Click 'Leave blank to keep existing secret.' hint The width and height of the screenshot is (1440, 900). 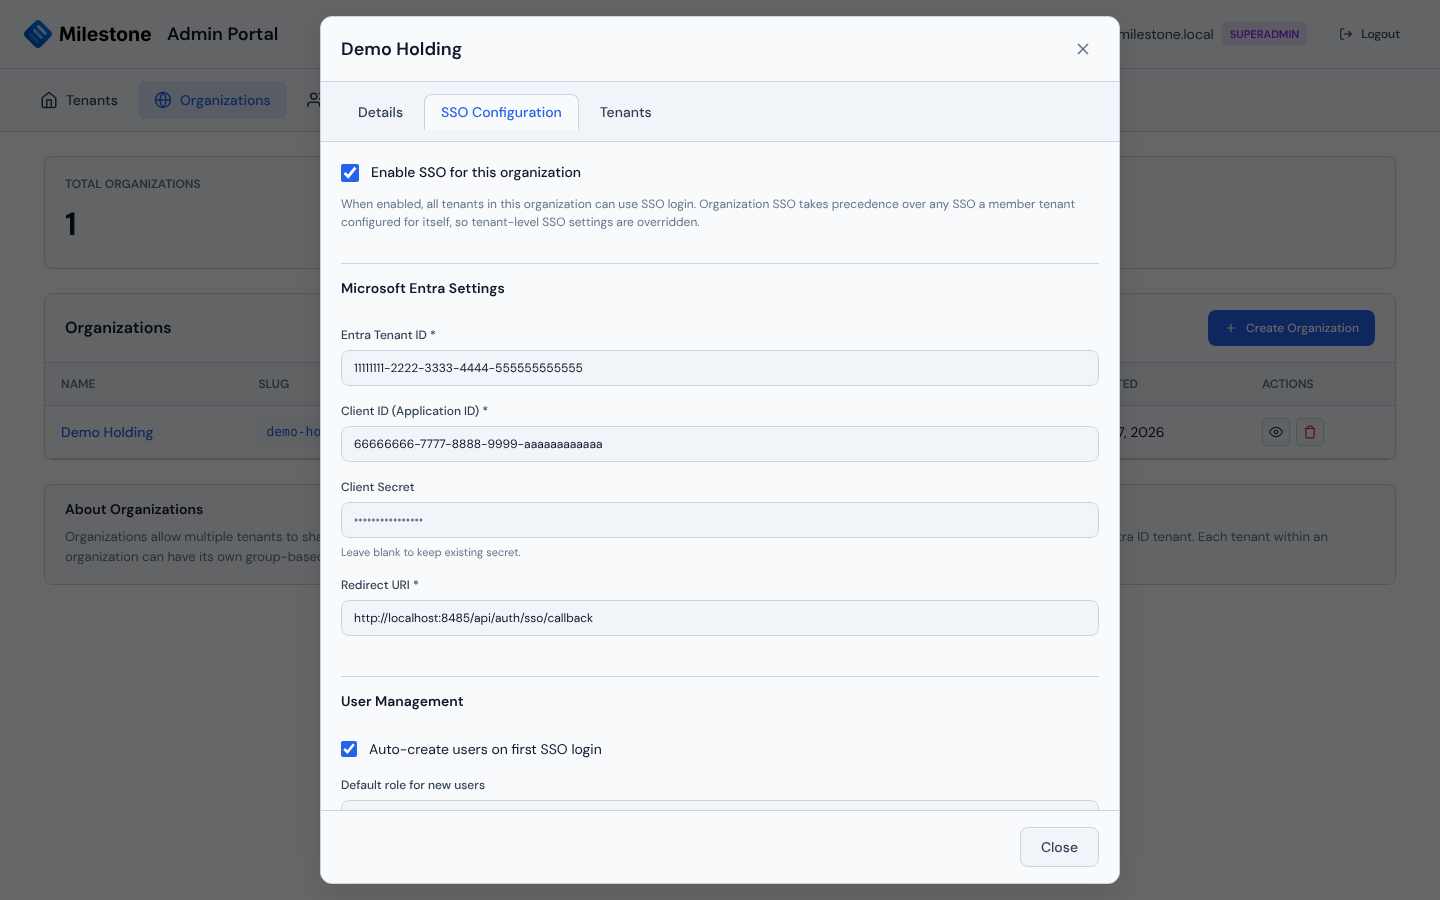(431, 552)
